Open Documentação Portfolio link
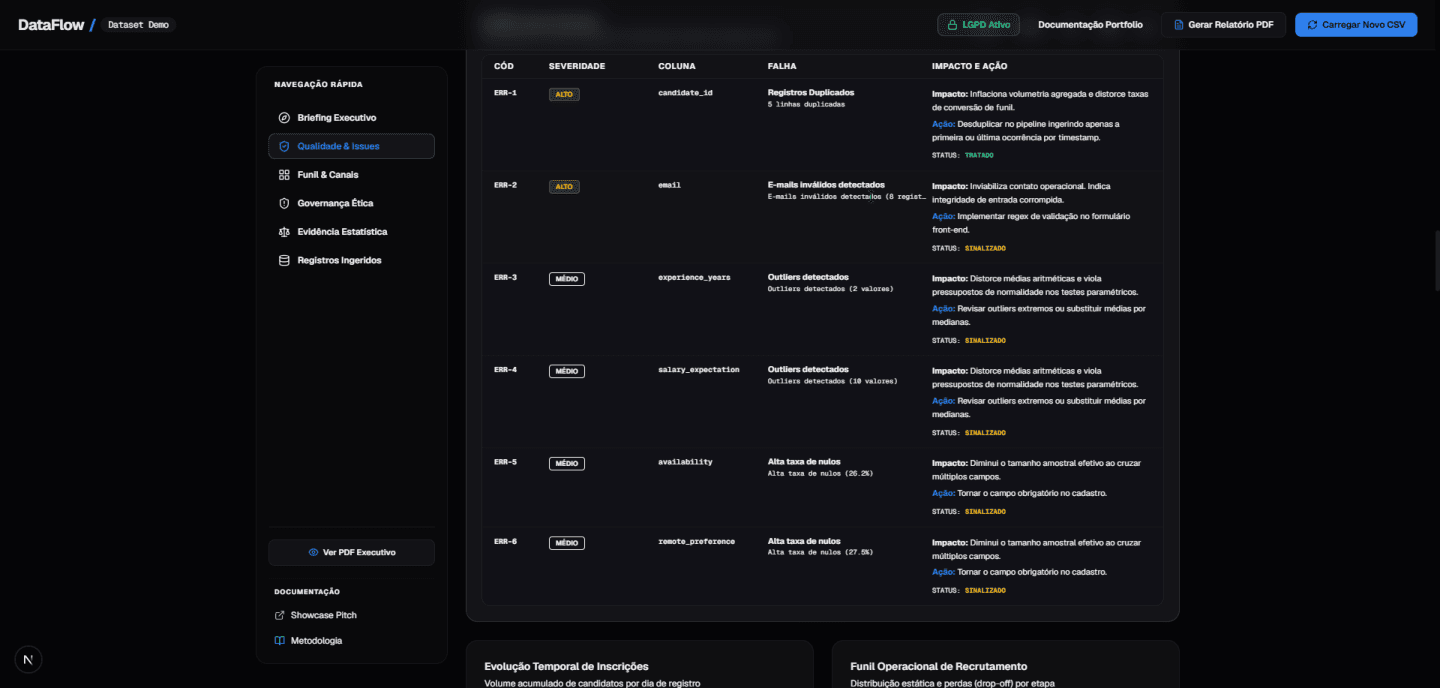The image size is (1440, 688). click(1090, 25)
